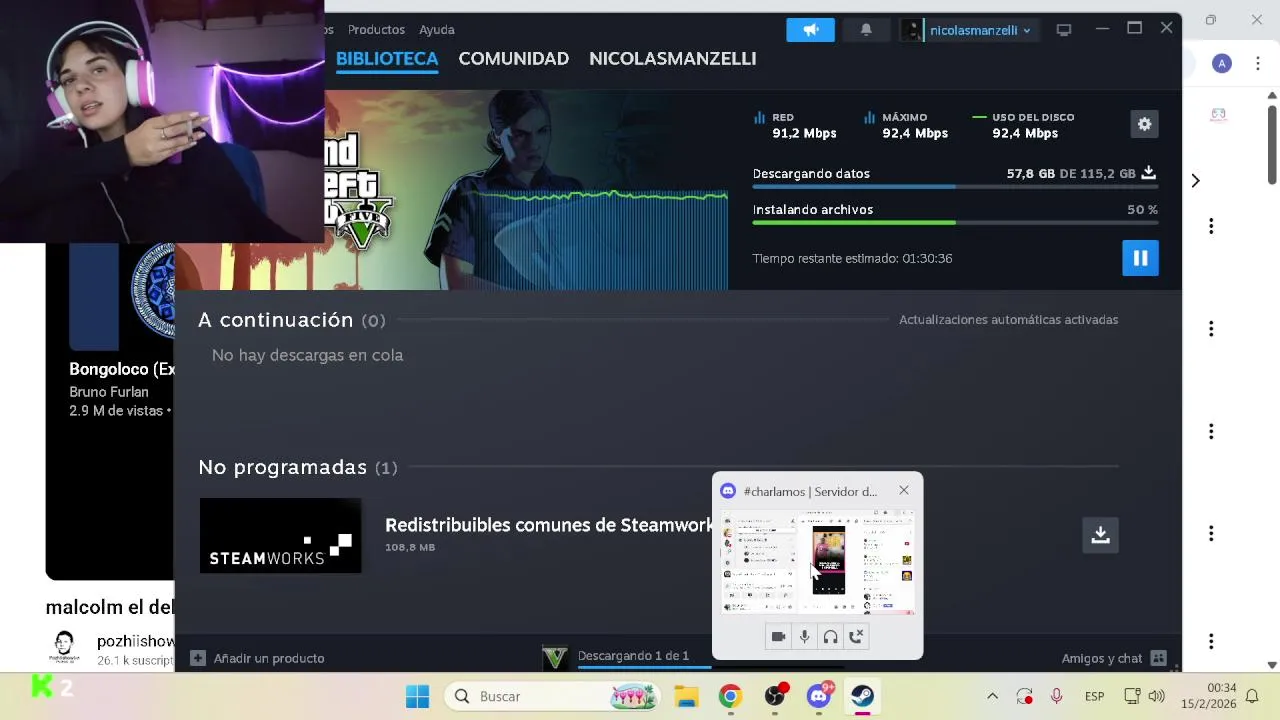This screenshot has height=720, width=1280.
Task: Go to COMUNIDAD tab
Action: 514,59
